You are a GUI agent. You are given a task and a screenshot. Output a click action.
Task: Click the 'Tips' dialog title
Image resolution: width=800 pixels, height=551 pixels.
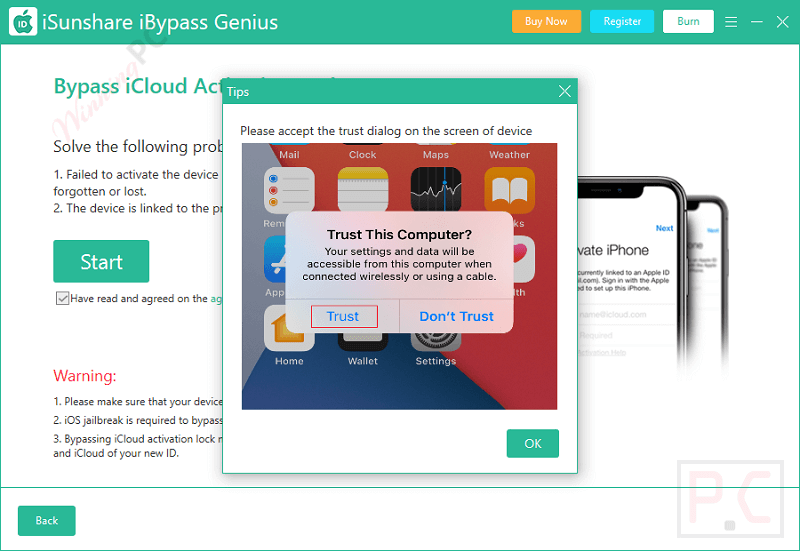pyautogui.click(x=238, y=92)
